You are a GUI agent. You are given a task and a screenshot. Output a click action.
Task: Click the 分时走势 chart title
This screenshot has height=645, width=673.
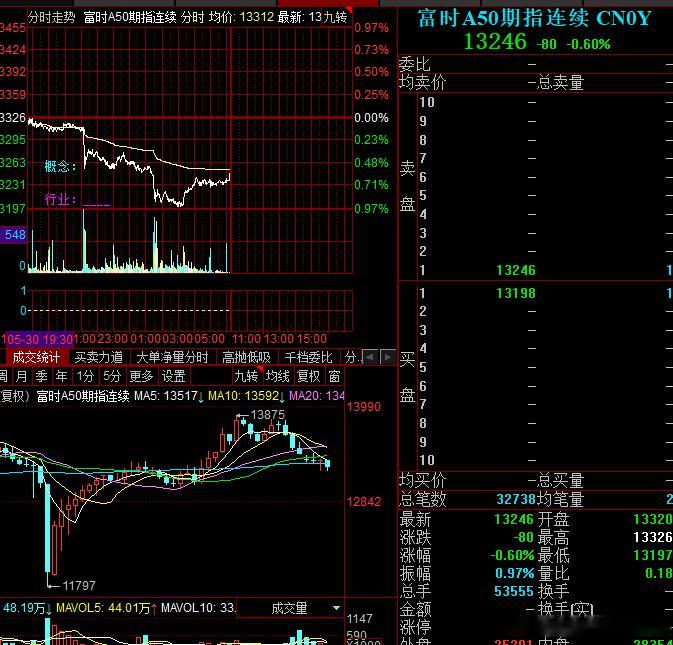click(52, 18)
